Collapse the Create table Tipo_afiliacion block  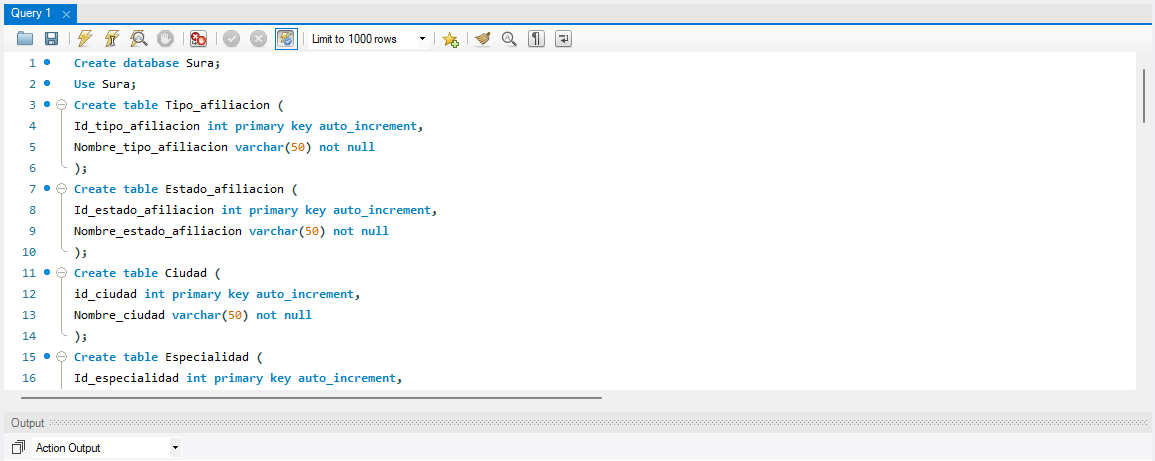[x=61, y=105]
